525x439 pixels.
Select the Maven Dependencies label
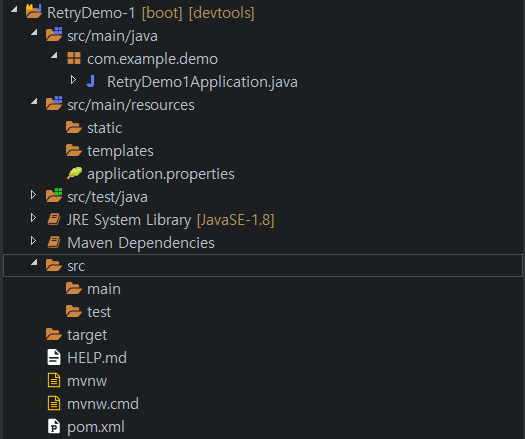(x=141, y=243)
